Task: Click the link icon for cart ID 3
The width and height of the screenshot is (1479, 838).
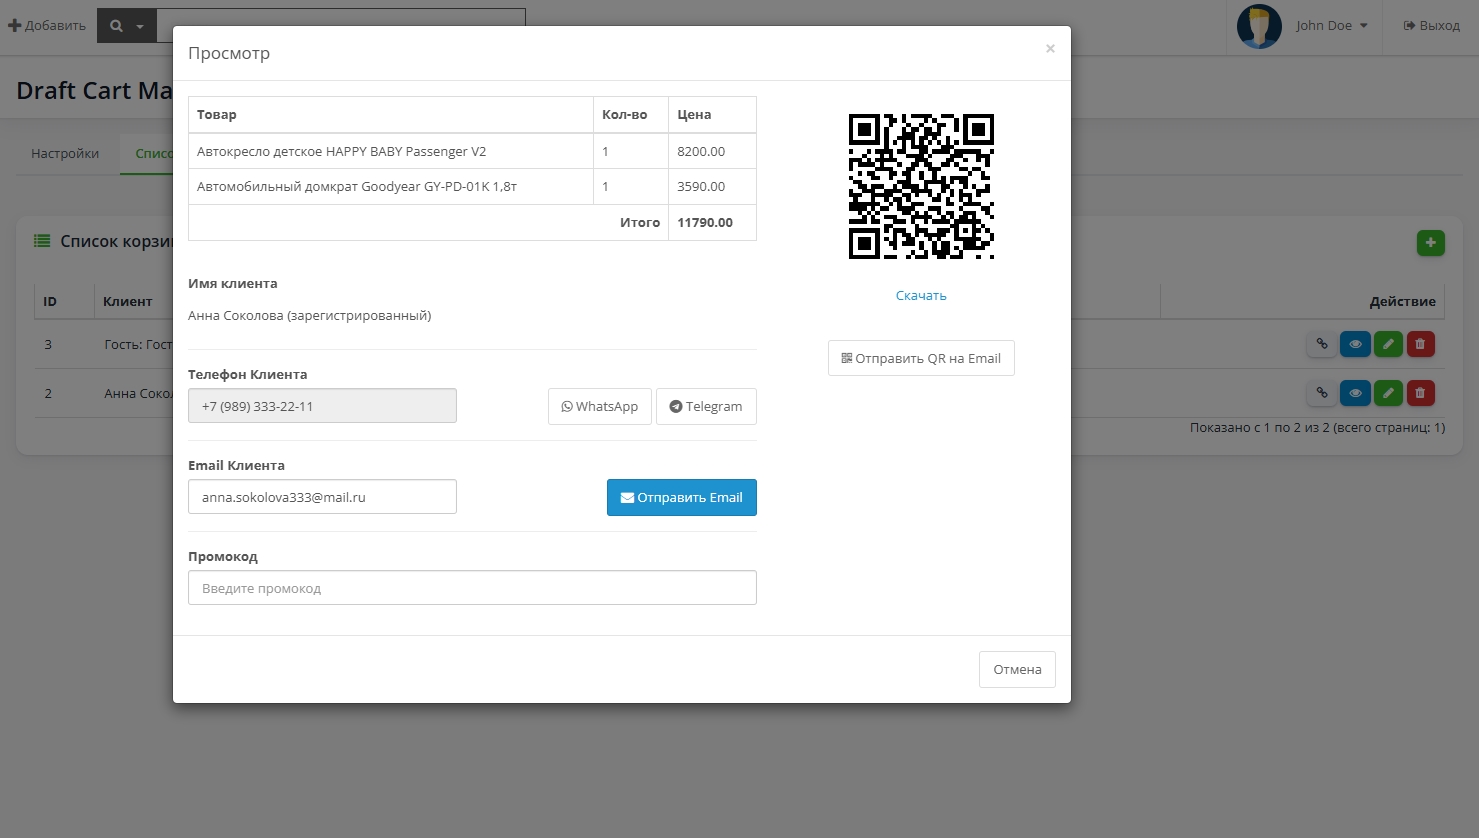Action: [x=1321, y=344]
